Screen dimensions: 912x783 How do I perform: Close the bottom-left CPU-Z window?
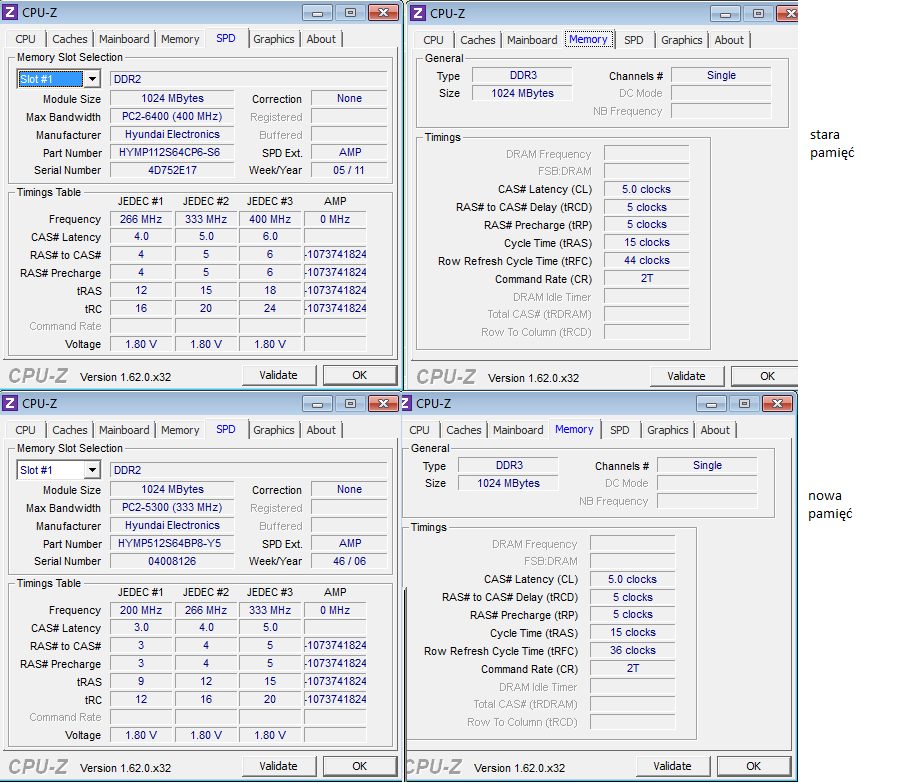pyautogui.click(x=384, y=404)
